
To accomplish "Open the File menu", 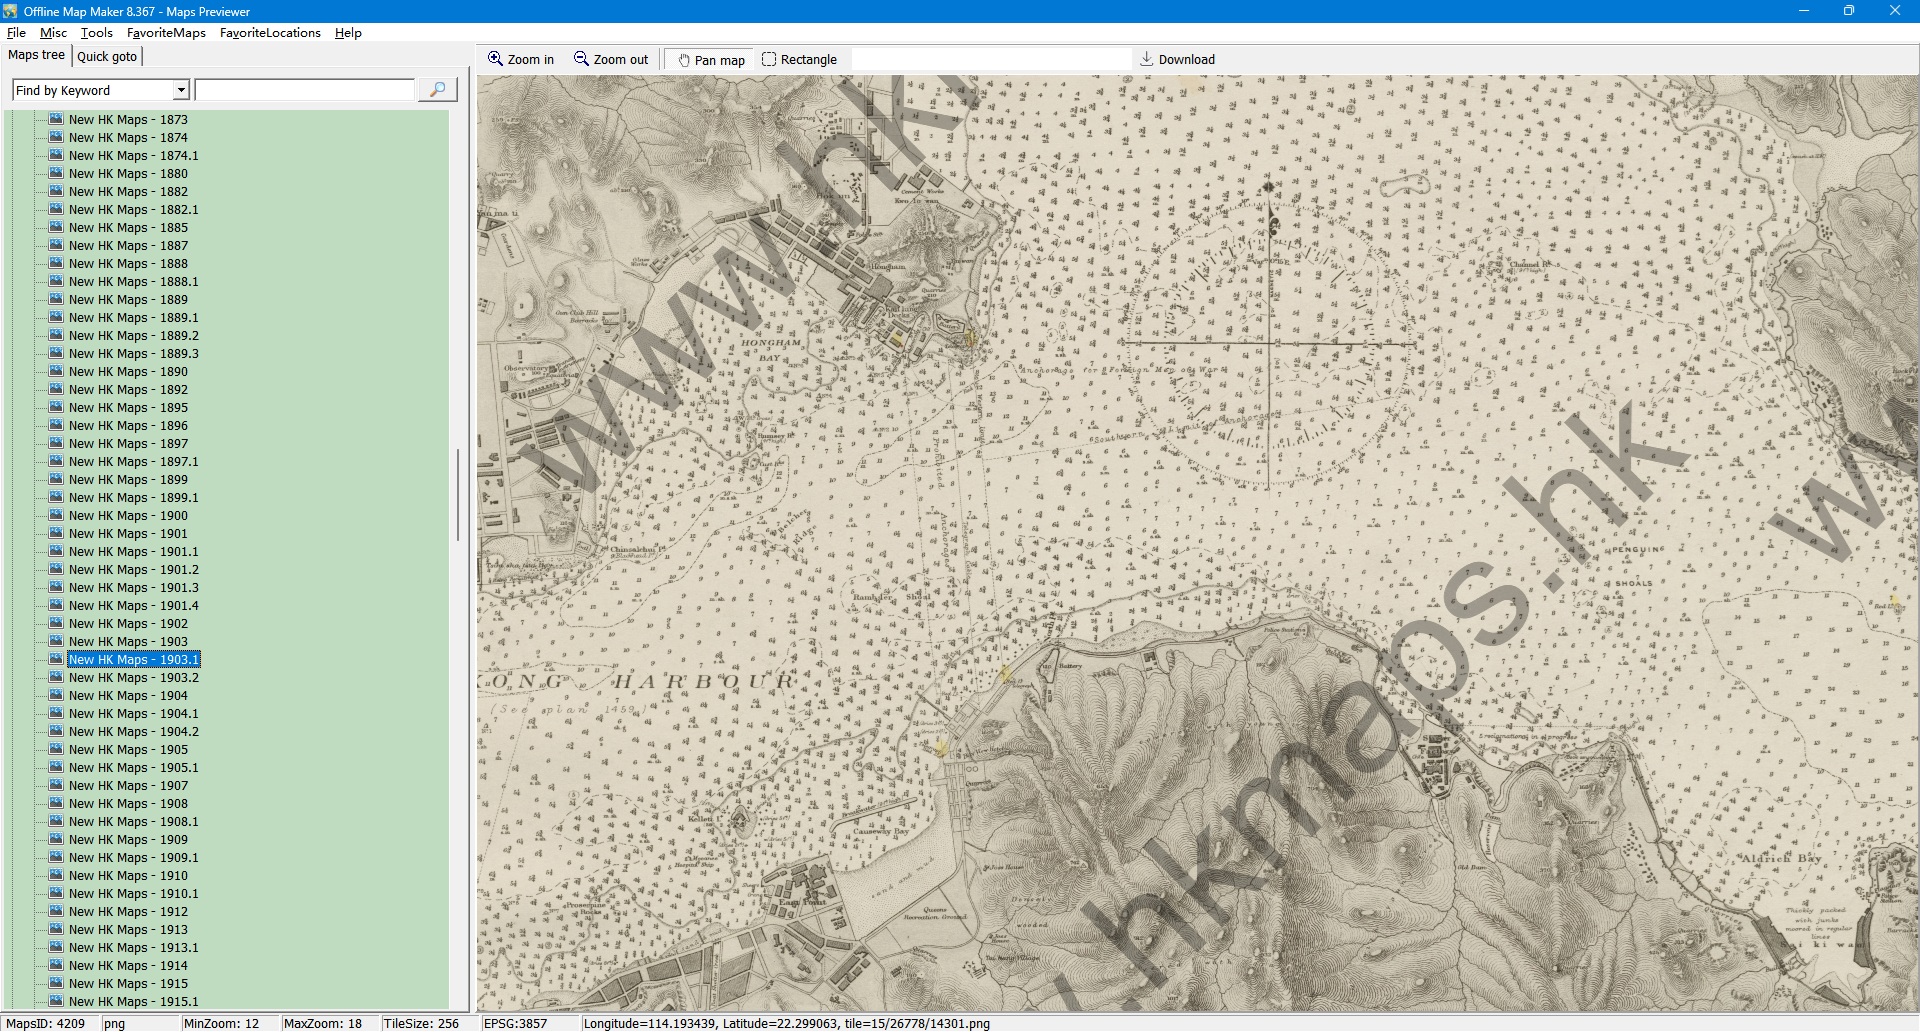I will (16, 33).
